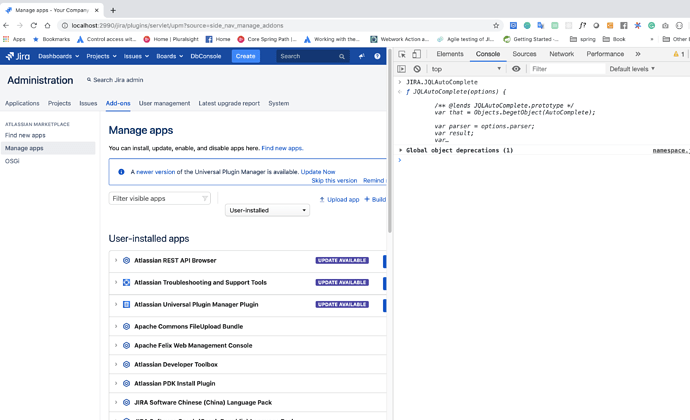Open the Pluralsight Home bookmark
The height and width of the screenshot is (420, 690).
click(x=171, y=39)
